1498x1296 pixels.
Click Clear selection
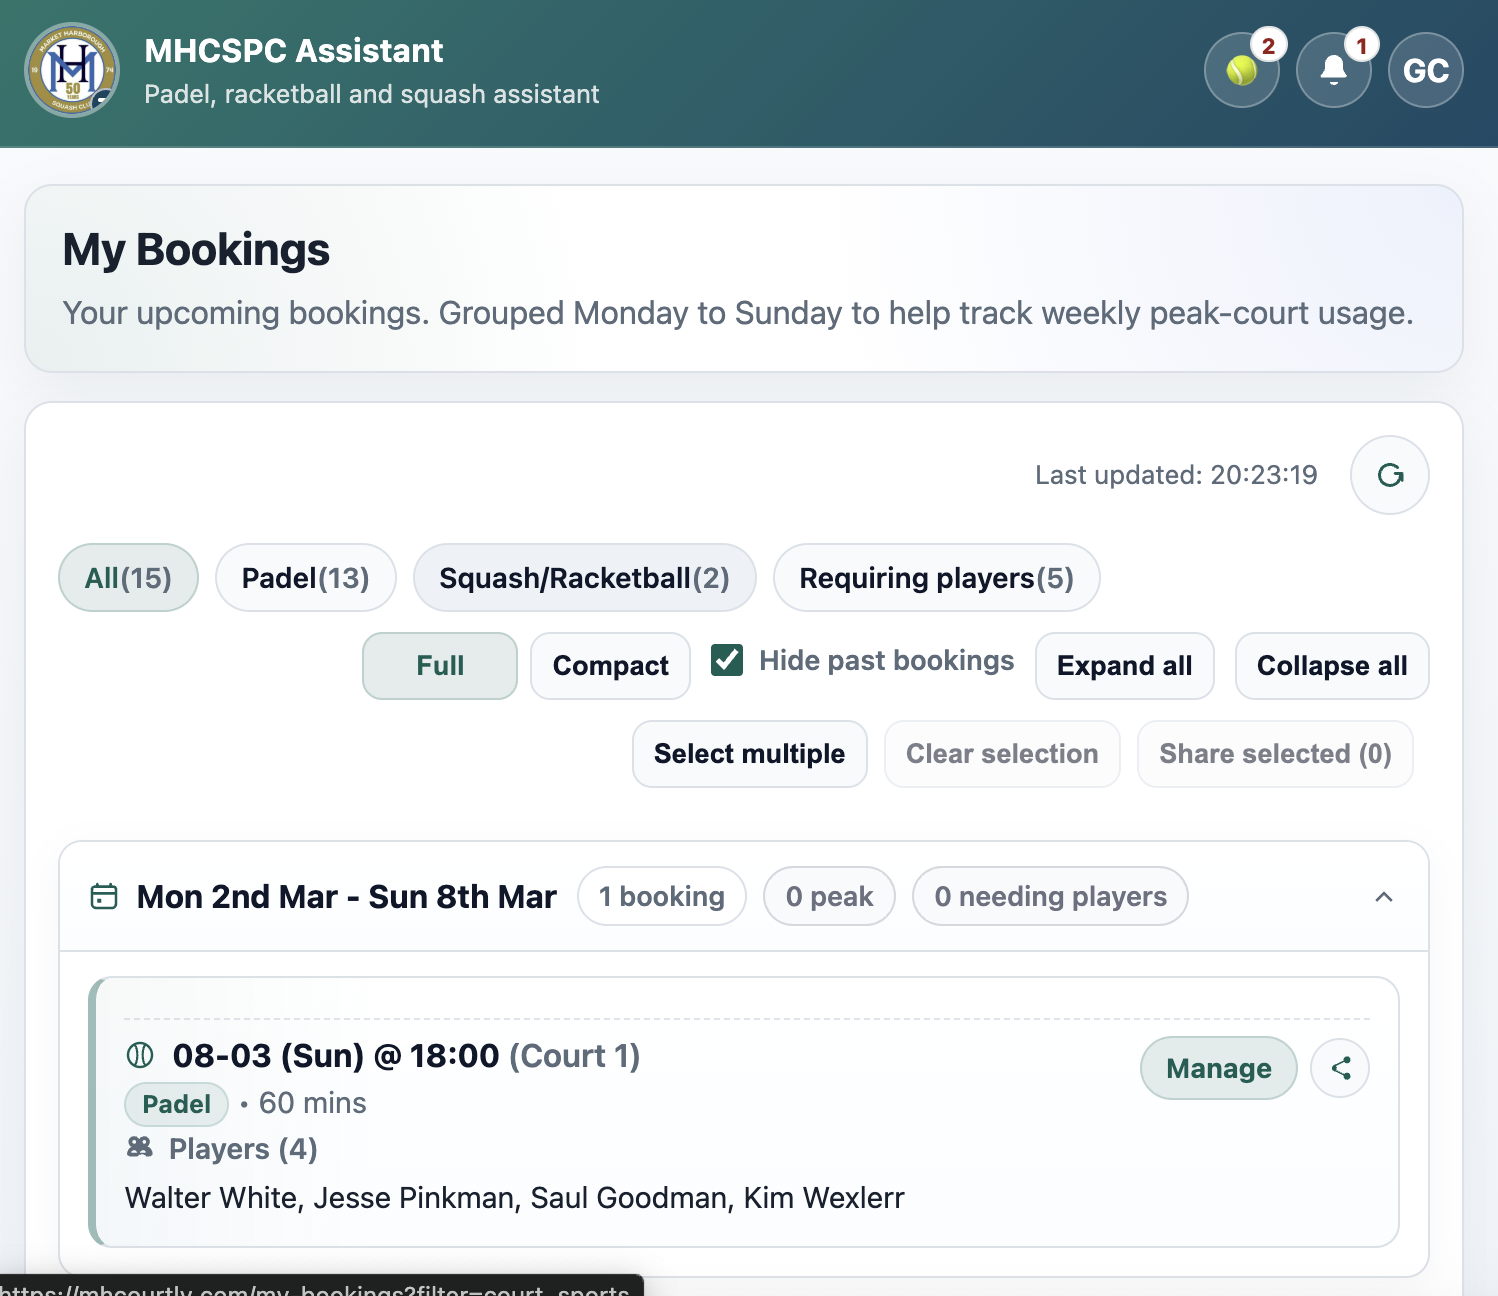(x=1001, y=754)
